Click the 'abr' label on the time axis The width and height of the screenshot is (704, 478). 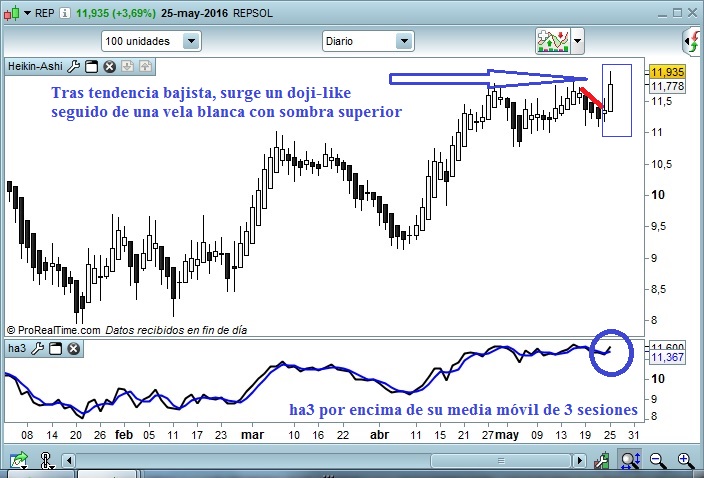coord(379,434)
